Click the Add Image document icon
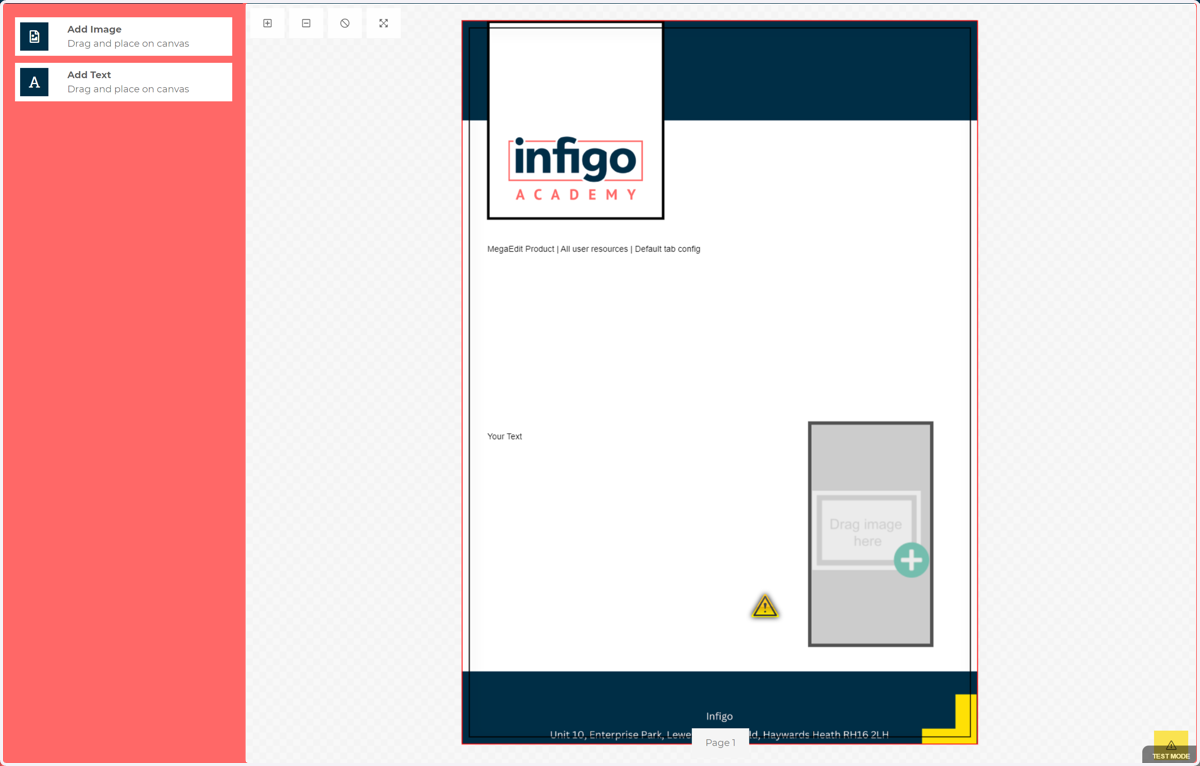The width and height of the screenshot is (1200, 766). click(34, 36)
